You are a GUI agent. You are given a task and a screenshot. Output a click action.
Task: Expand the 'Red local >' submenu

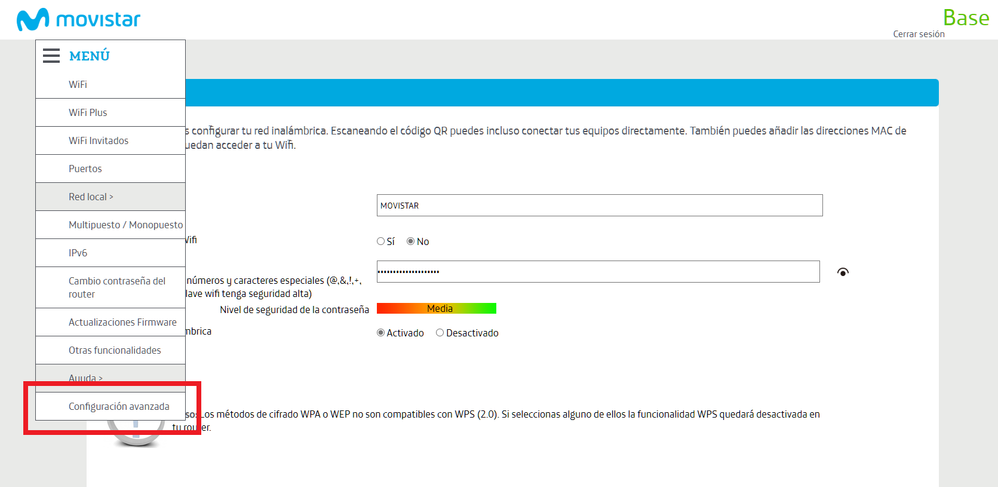[91, 197]
